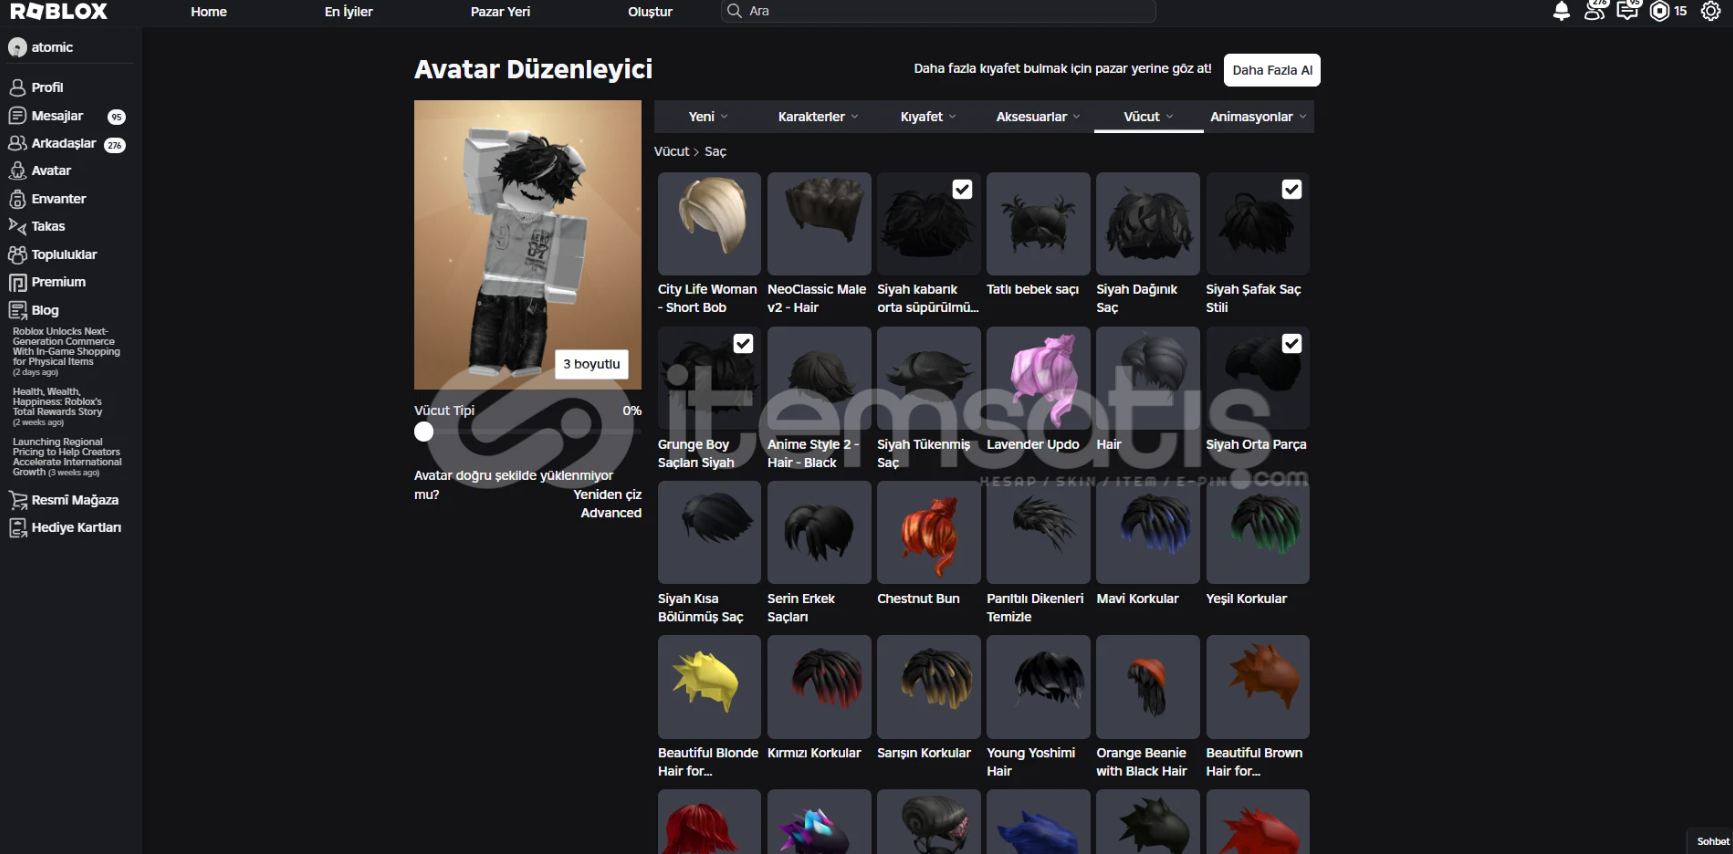Select Beautiful Brown Hair item
This screenshot has width=1733, height=854.
pyautogui.click(x=1258, y=687)
